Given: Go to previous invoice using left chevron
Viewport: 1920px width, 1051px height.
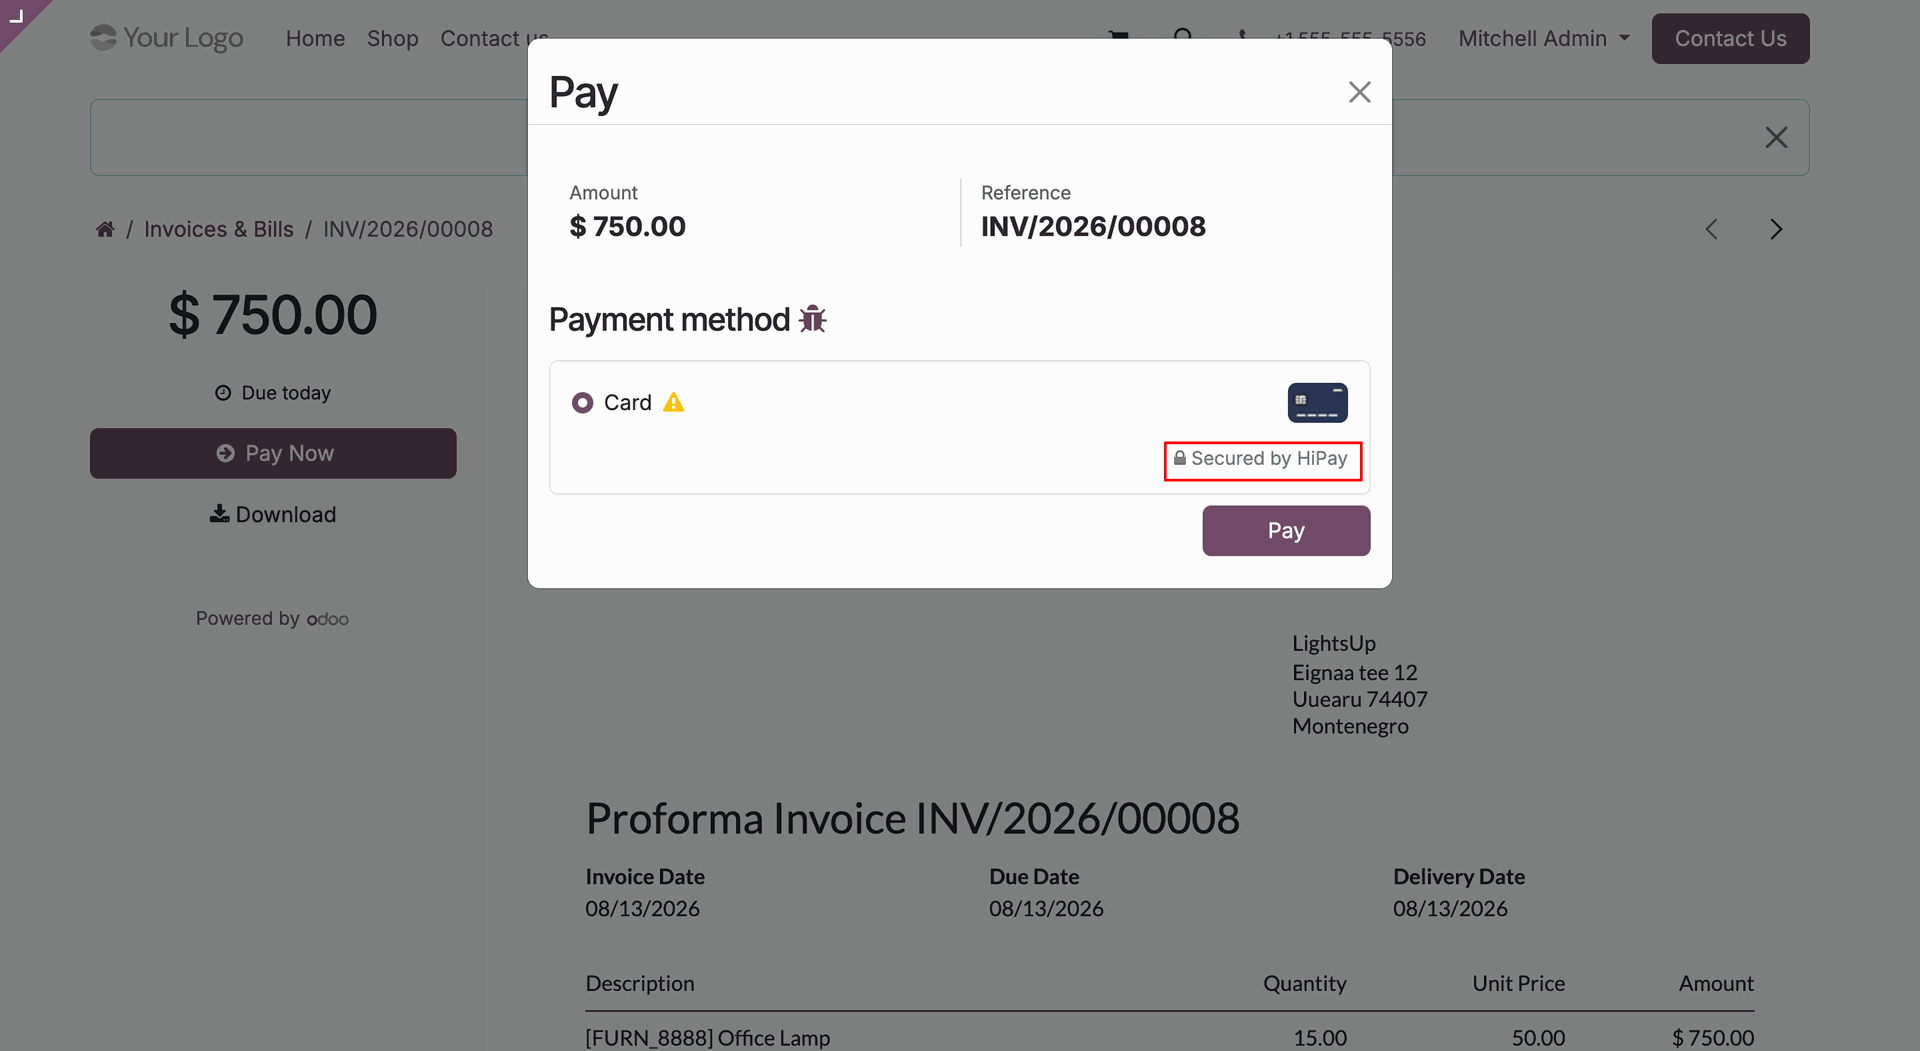Looking at the screenshot, I should (x=1711, y=229).
